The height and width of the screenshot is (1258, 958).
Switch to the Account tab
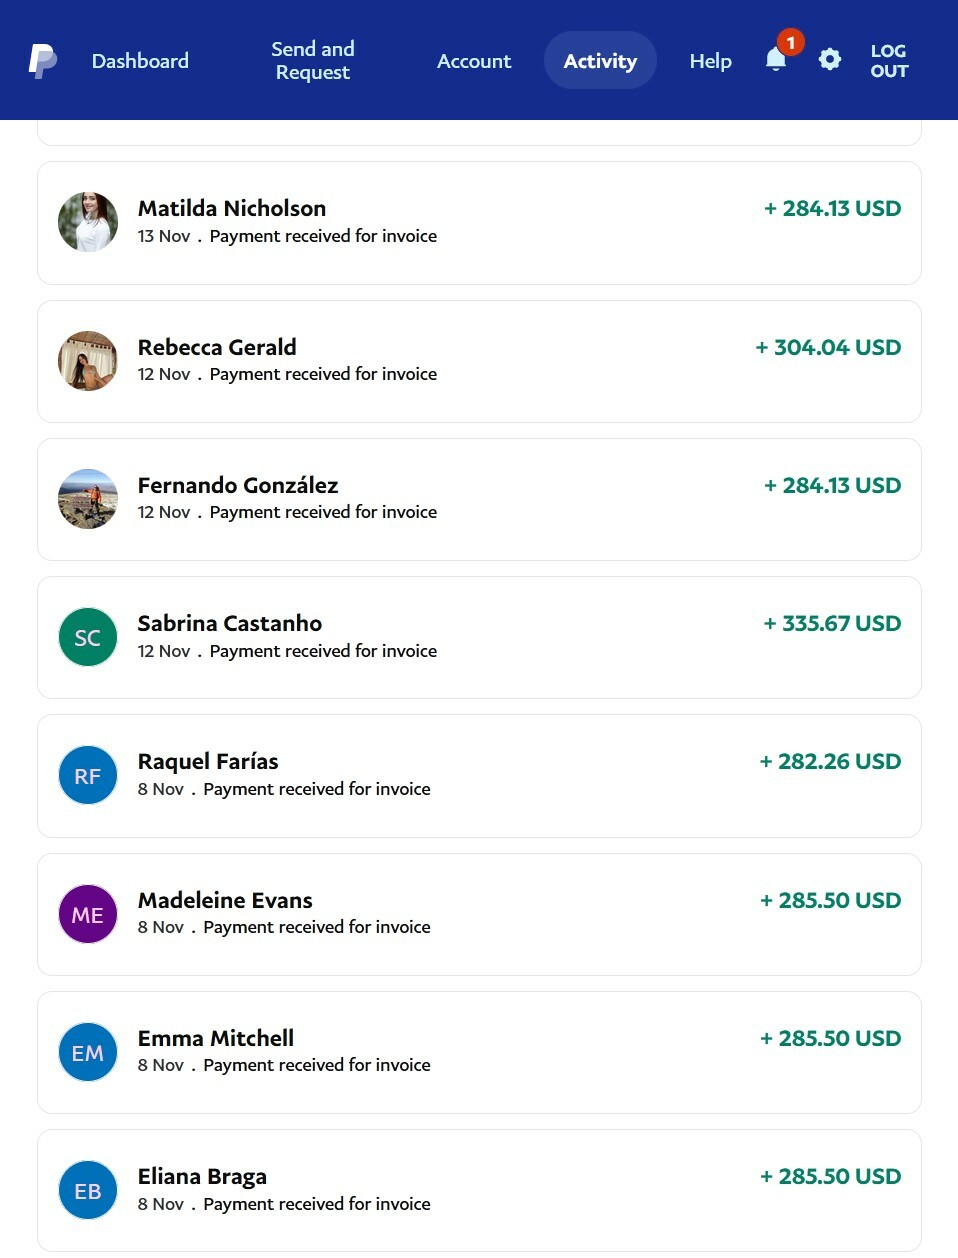[x=474, y=61]
